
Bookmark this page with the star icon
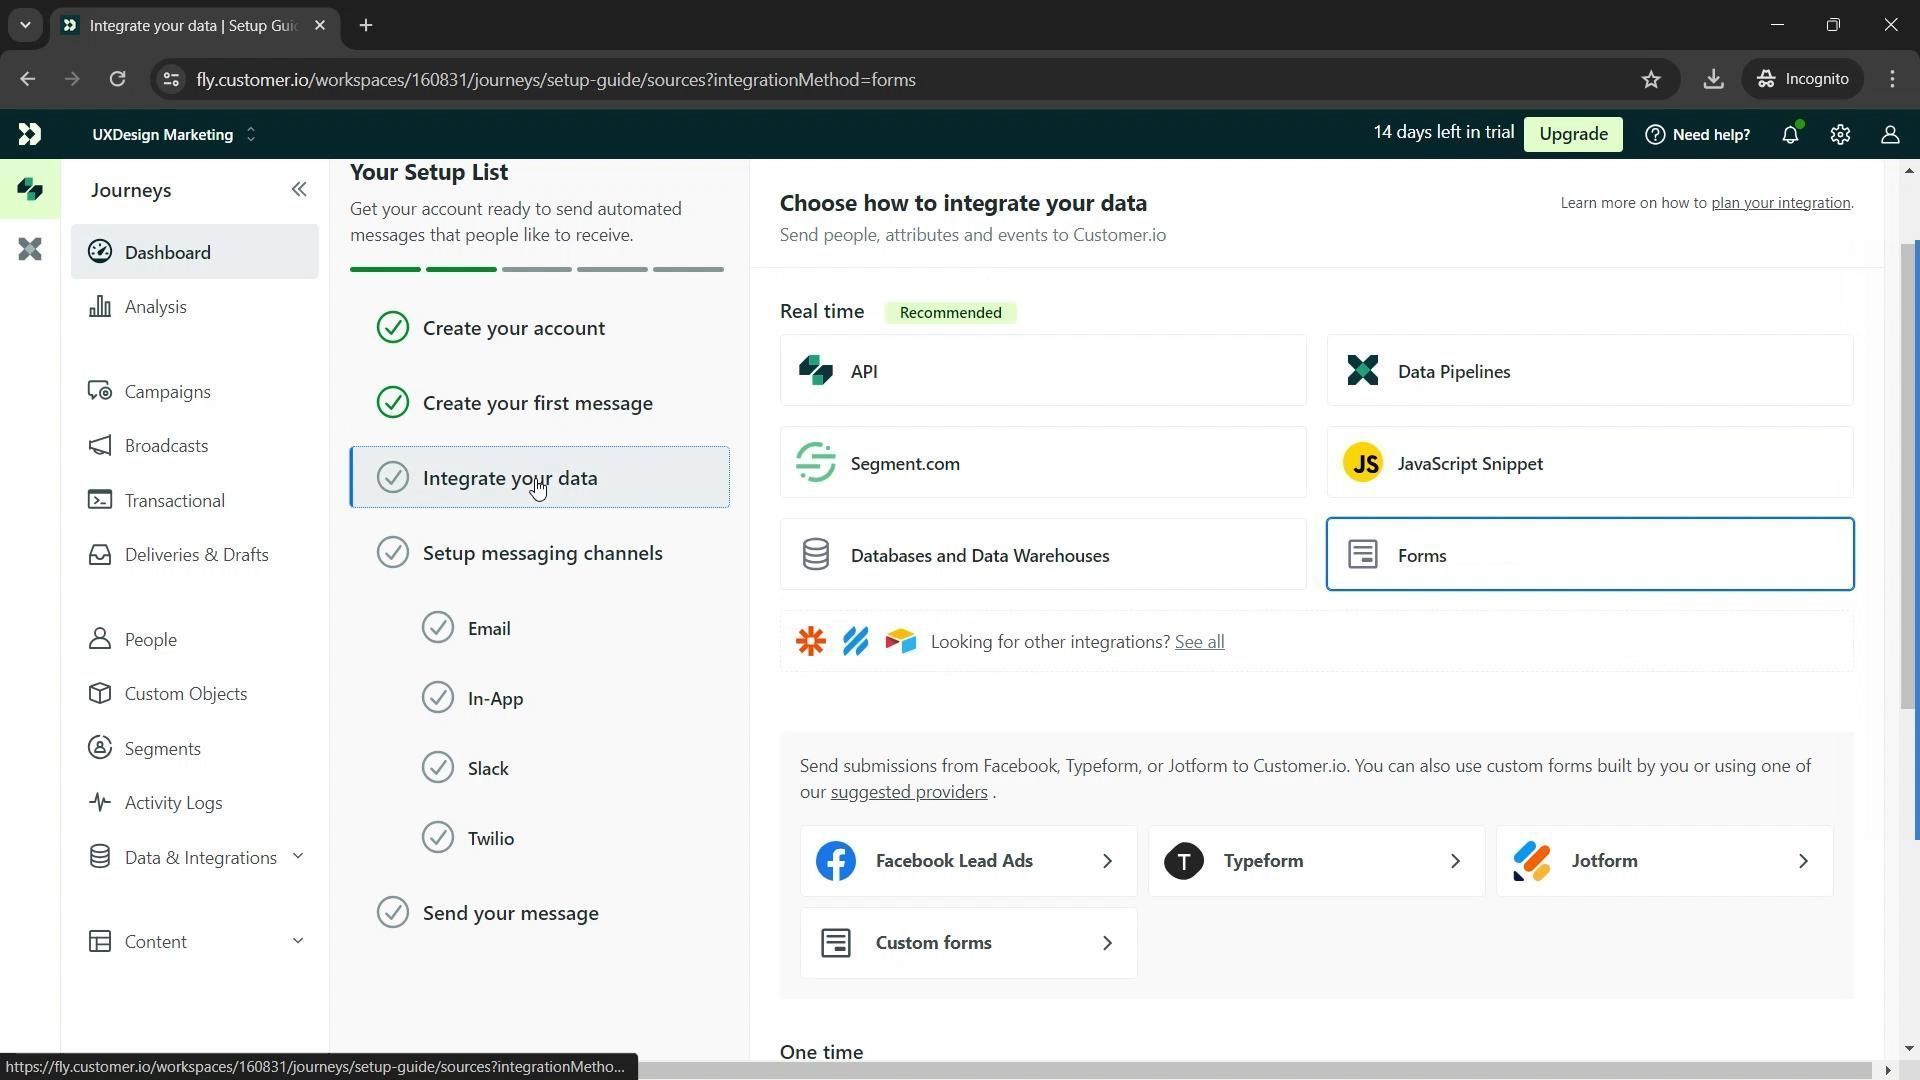(1651, 80)
